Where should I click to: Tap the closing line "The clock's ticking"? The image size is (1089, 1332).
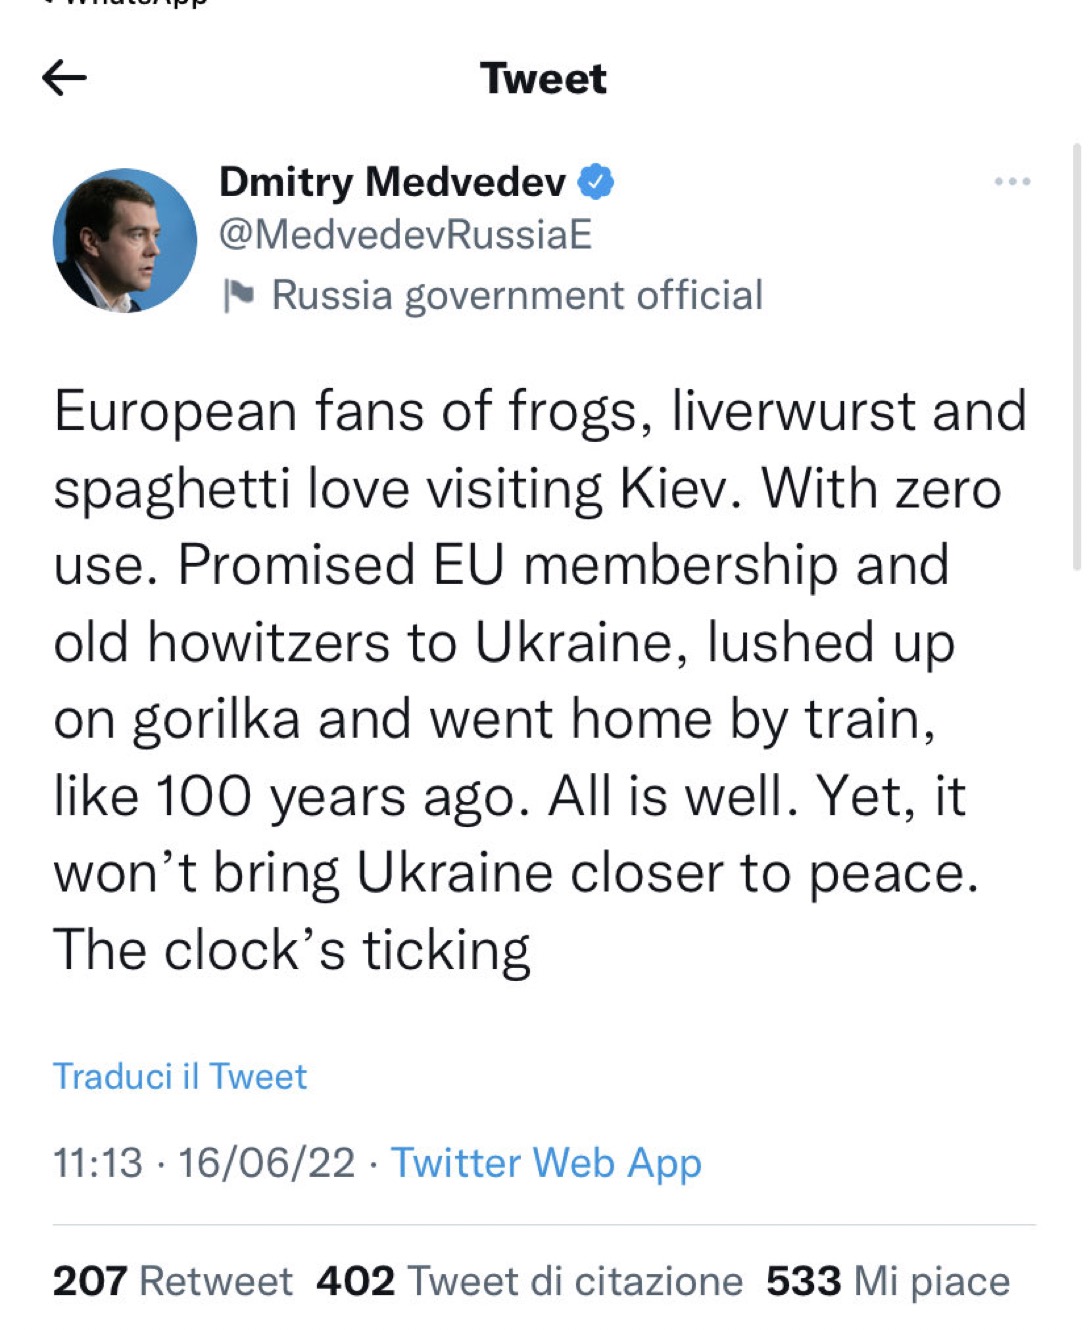[291, 950]
